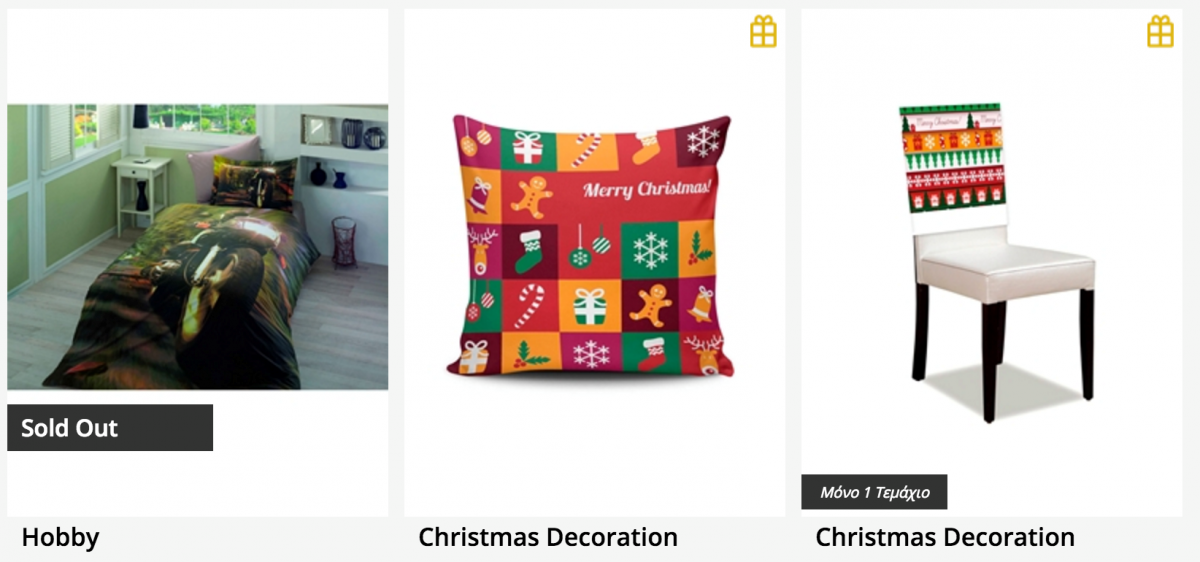Open the Hobby product title link
The width and height of the screenshot is (1200, 562).
click(x=60, y=537)
